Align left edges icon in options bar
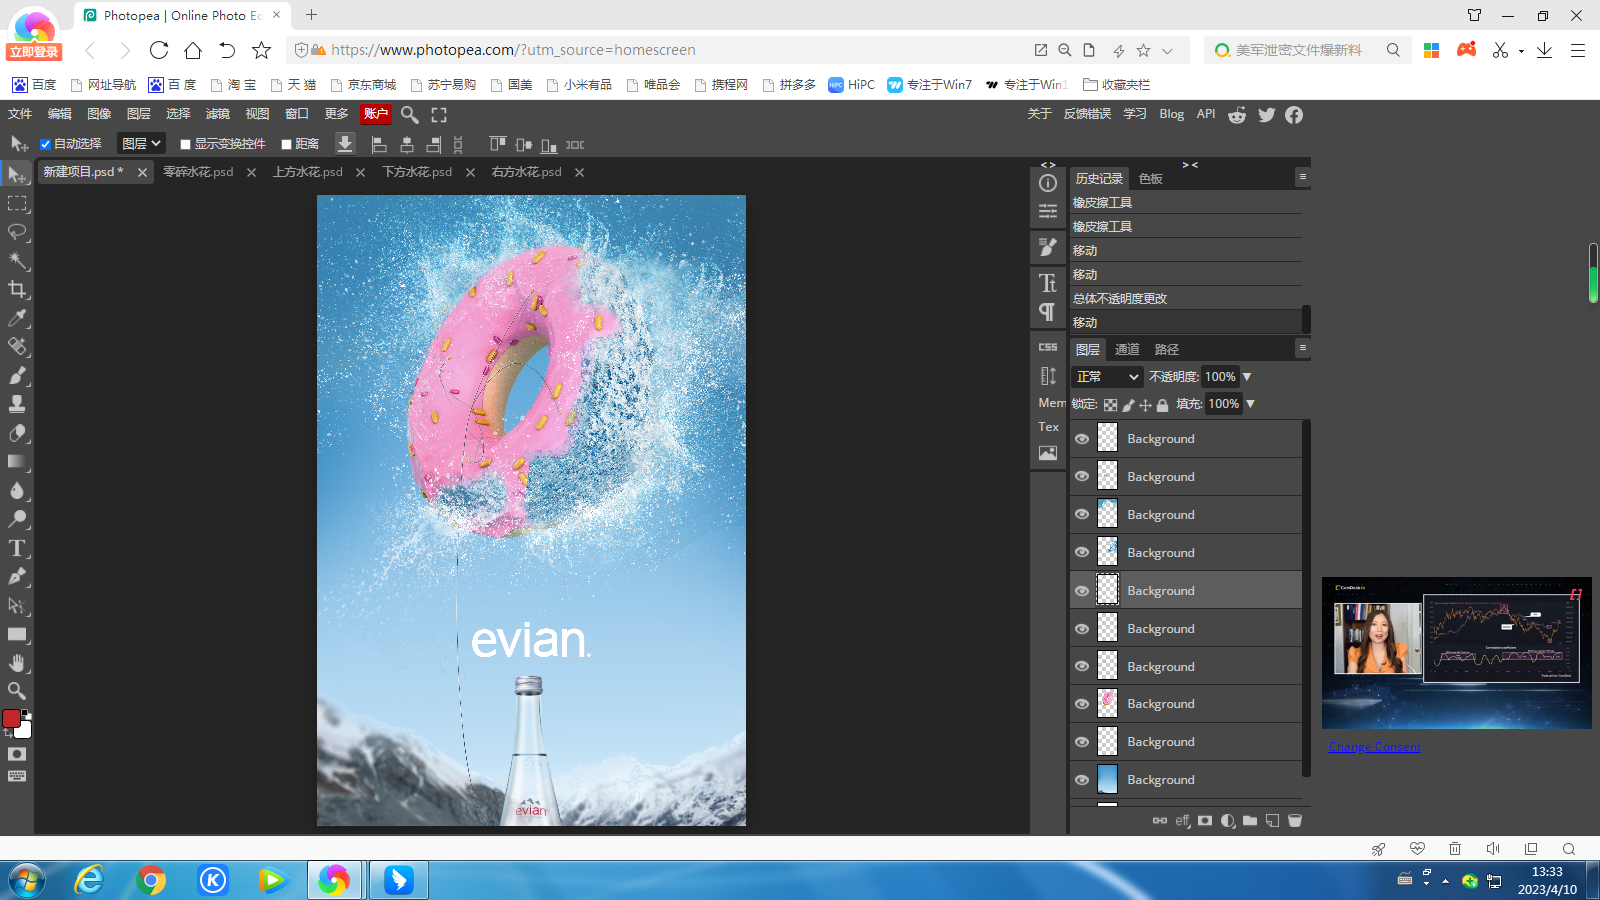 pyautogui.click(x=379, y=145)
